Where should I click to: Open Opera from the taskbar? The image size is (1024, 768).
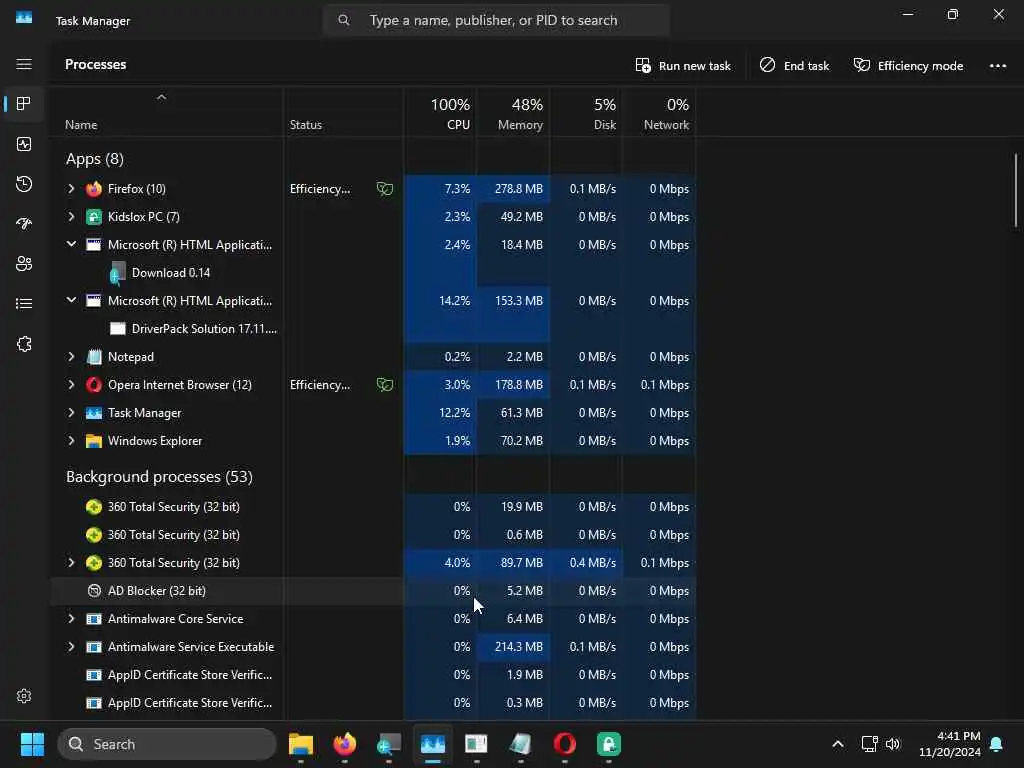point(565,744)
